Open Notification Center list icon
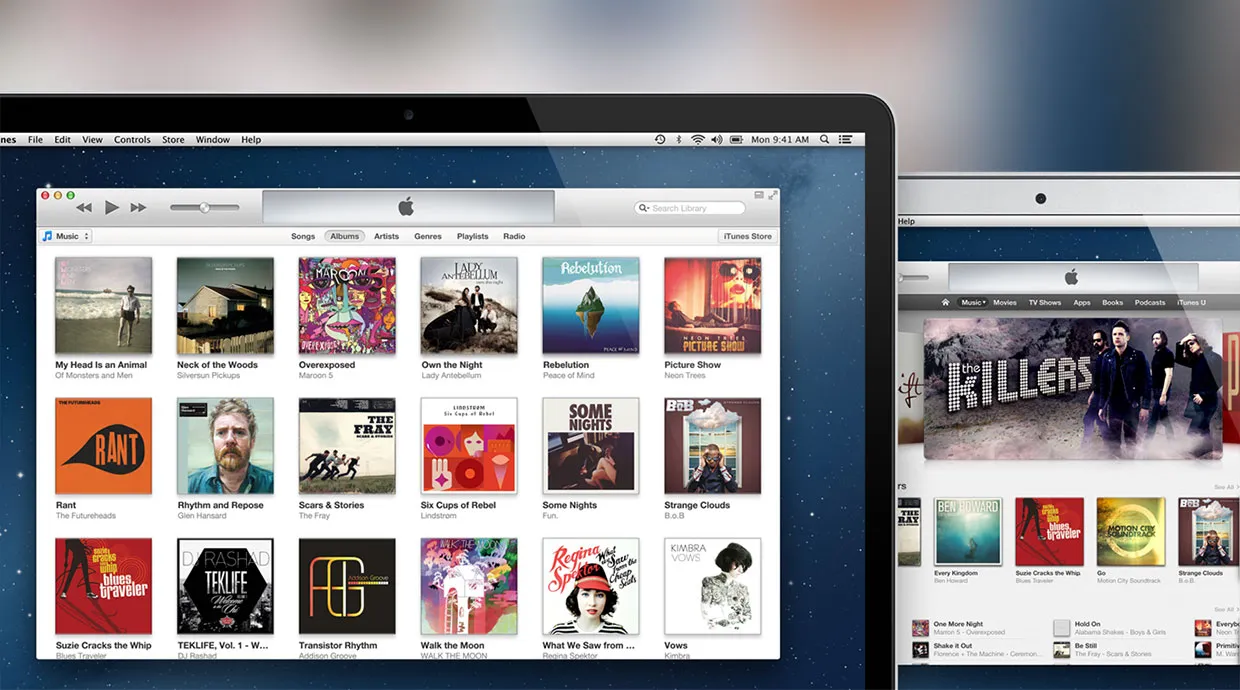Viewport: 1240px width, 690px height. click(x=847, y=140)
